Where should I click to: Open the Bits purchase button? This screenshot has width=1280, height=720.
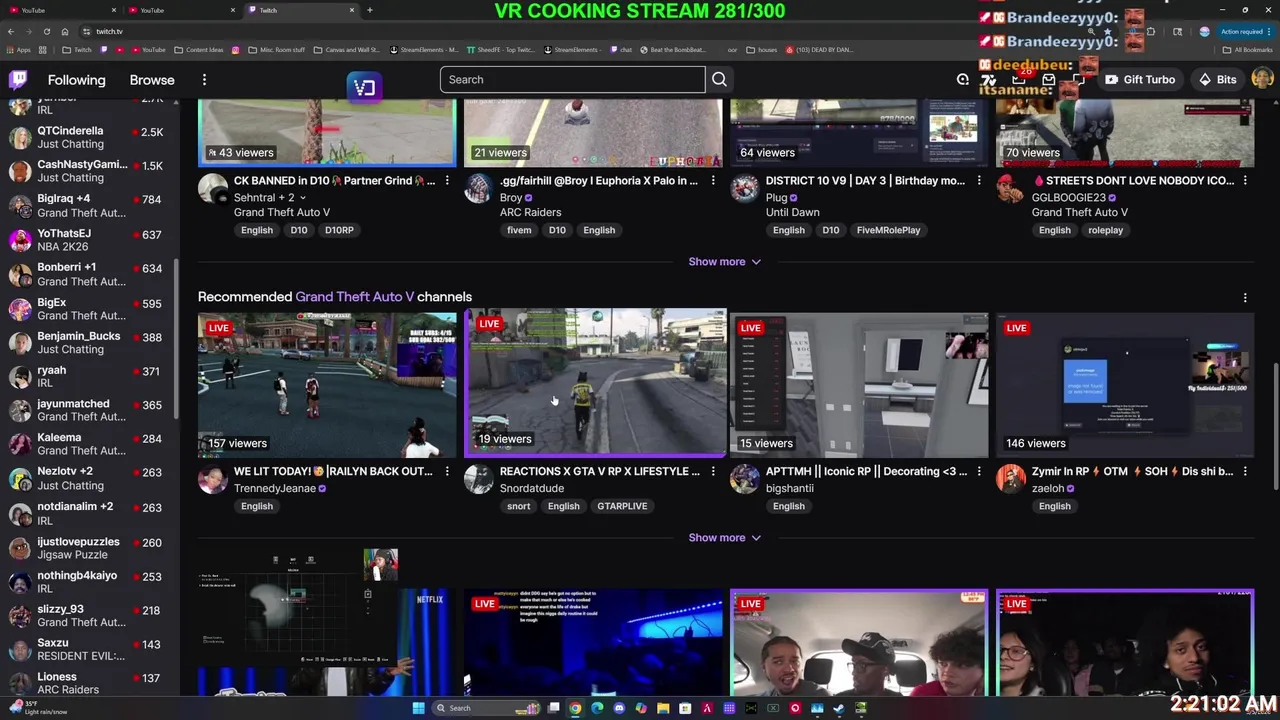[x=1218, y=80]
